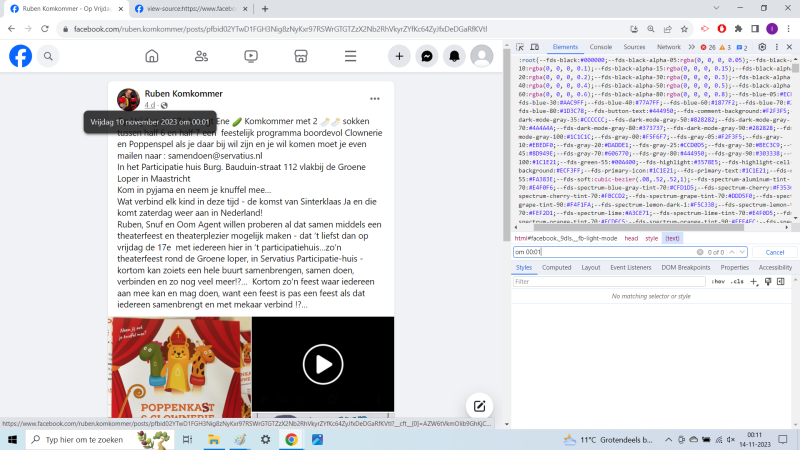This screenshot has height=450, width=800.
Task: Click the muted volume icon in system tray
Action: click(731, 439)
